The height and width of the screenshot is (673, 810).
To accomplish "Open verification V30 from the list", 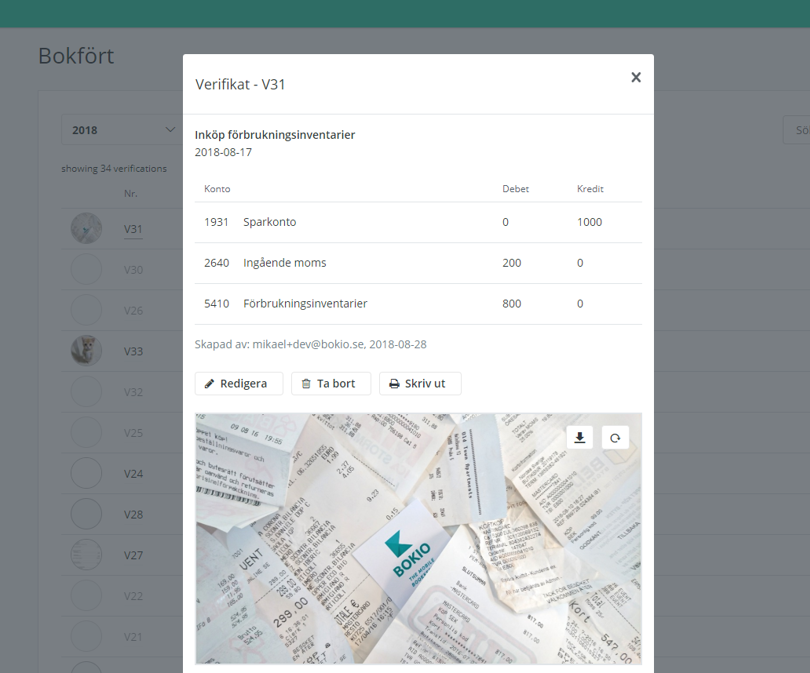I will coord(133,269).
